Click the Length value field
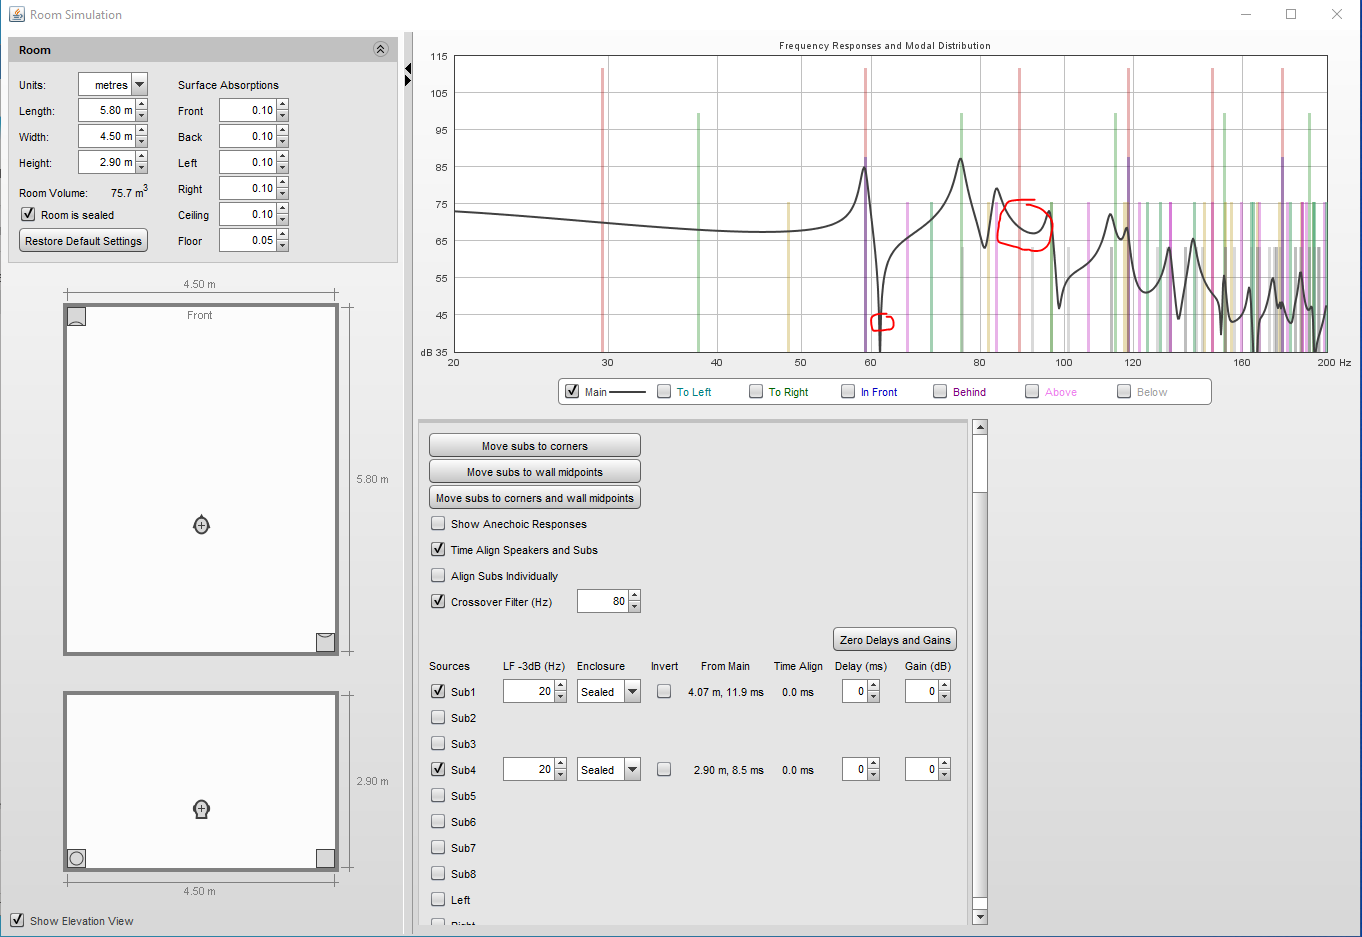 pos(107,111)
